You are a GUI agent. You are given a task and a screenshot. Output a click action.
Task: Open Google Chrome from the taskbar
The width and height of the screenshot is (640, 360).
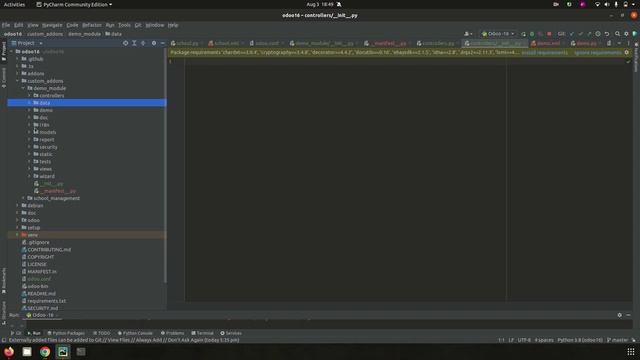coord(45,351)
